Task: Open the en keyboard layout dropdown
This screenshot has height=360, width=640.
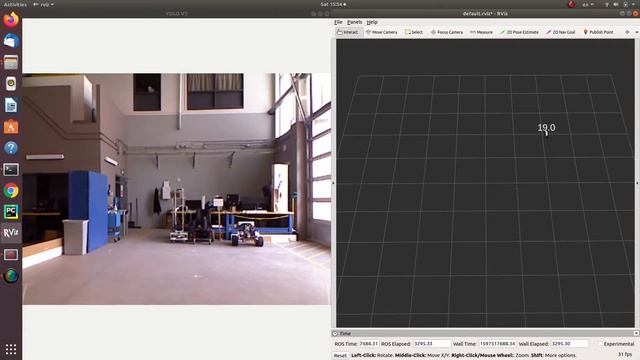Action: pos(587,4)
